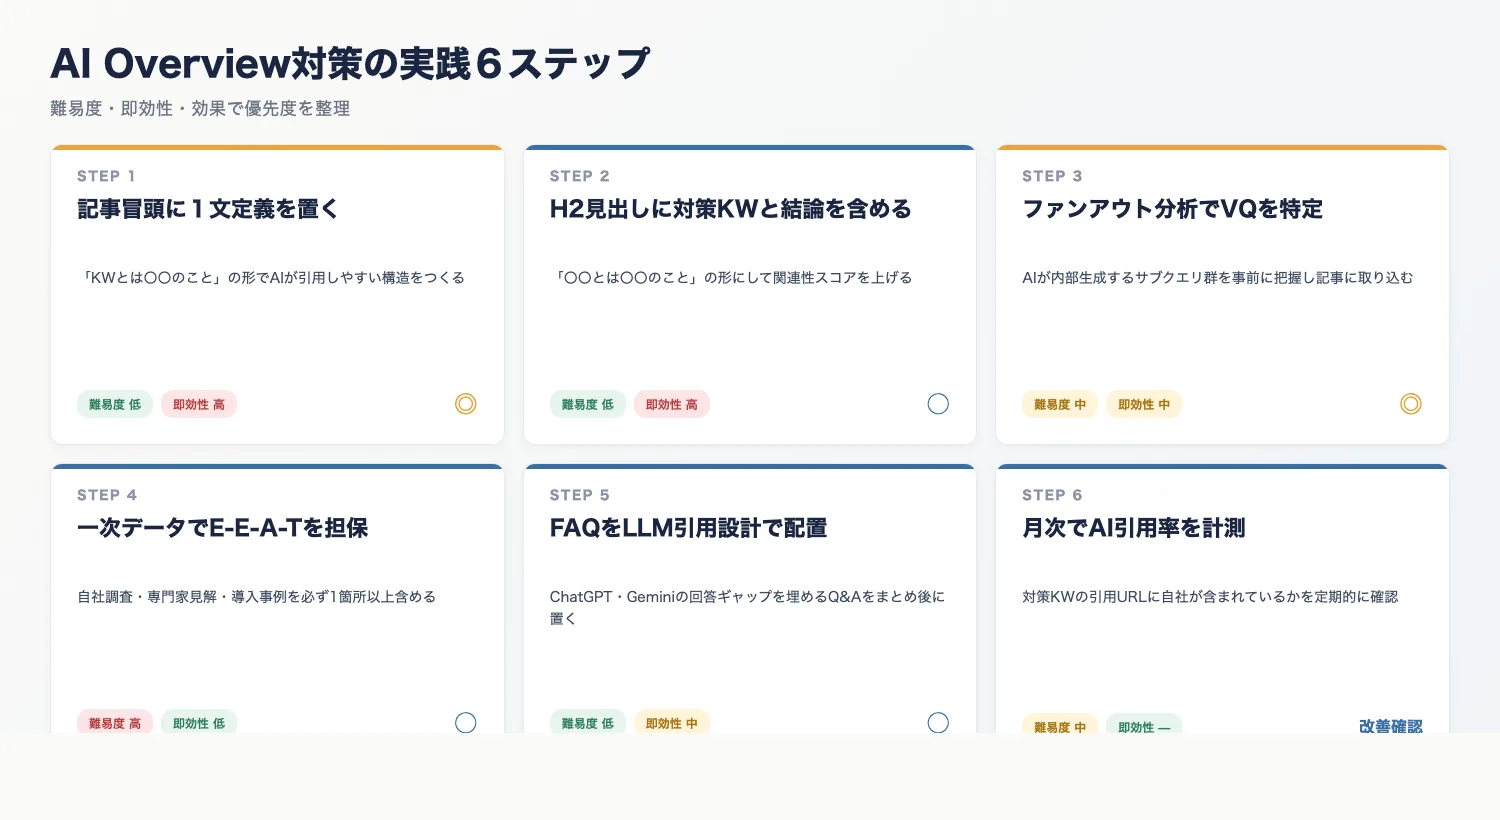The image size is (1500, 820).
Task: Click the title 月次でAI引用率を計測
Action: [1134, 528]
